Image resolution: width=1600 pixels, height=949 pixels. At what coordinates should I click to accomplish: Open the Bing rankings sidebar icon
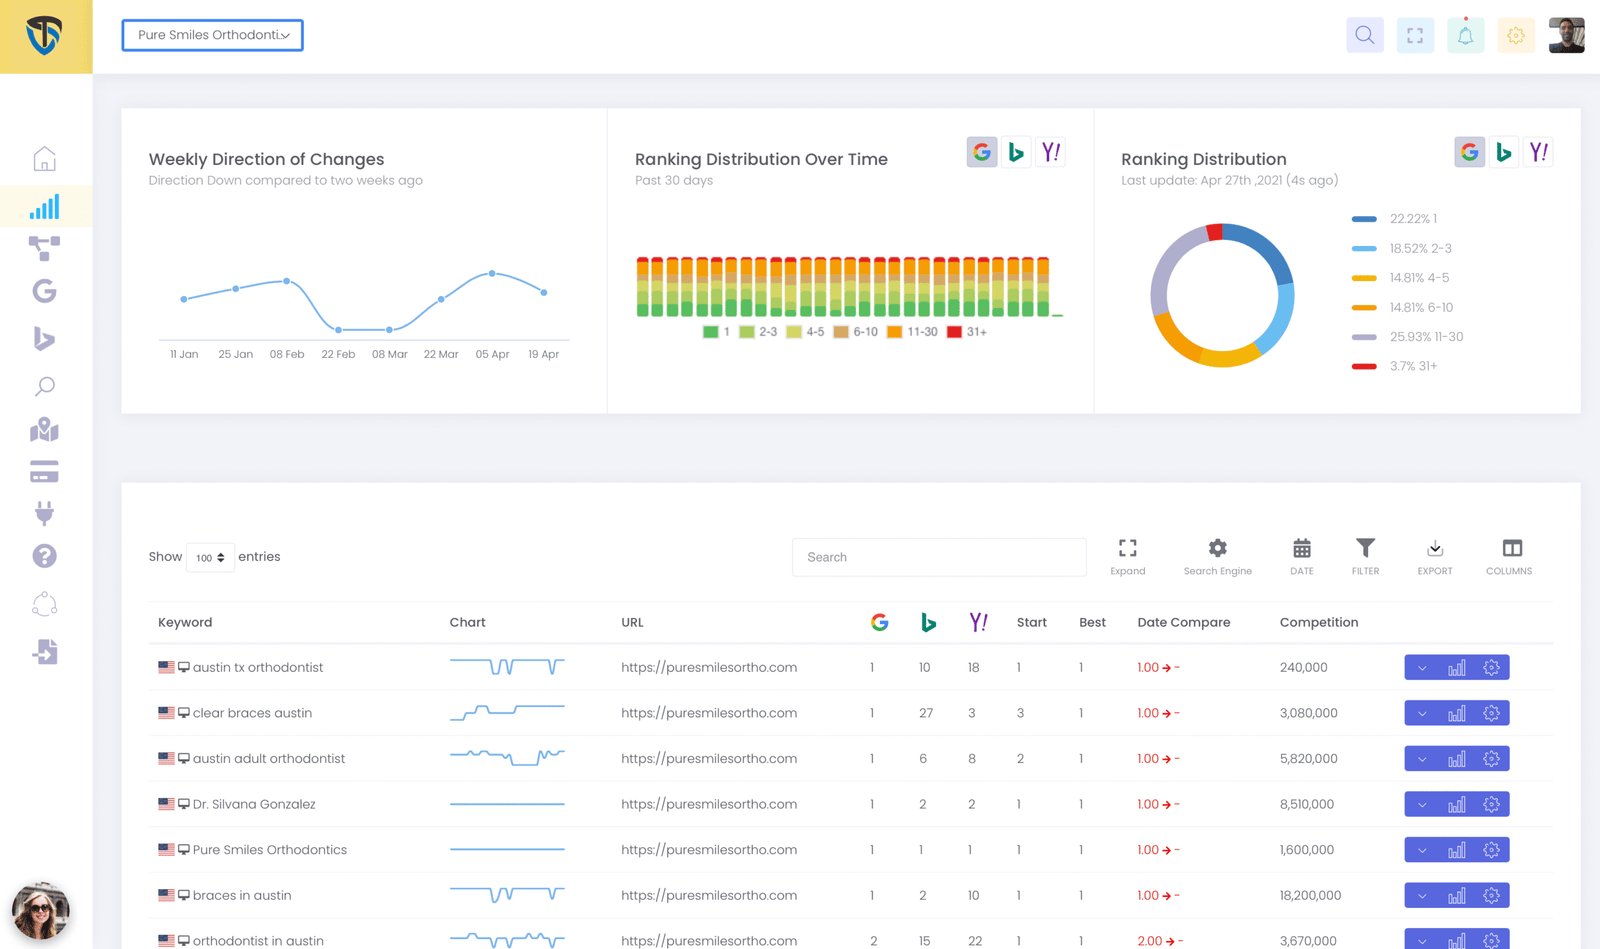point(44,339)
